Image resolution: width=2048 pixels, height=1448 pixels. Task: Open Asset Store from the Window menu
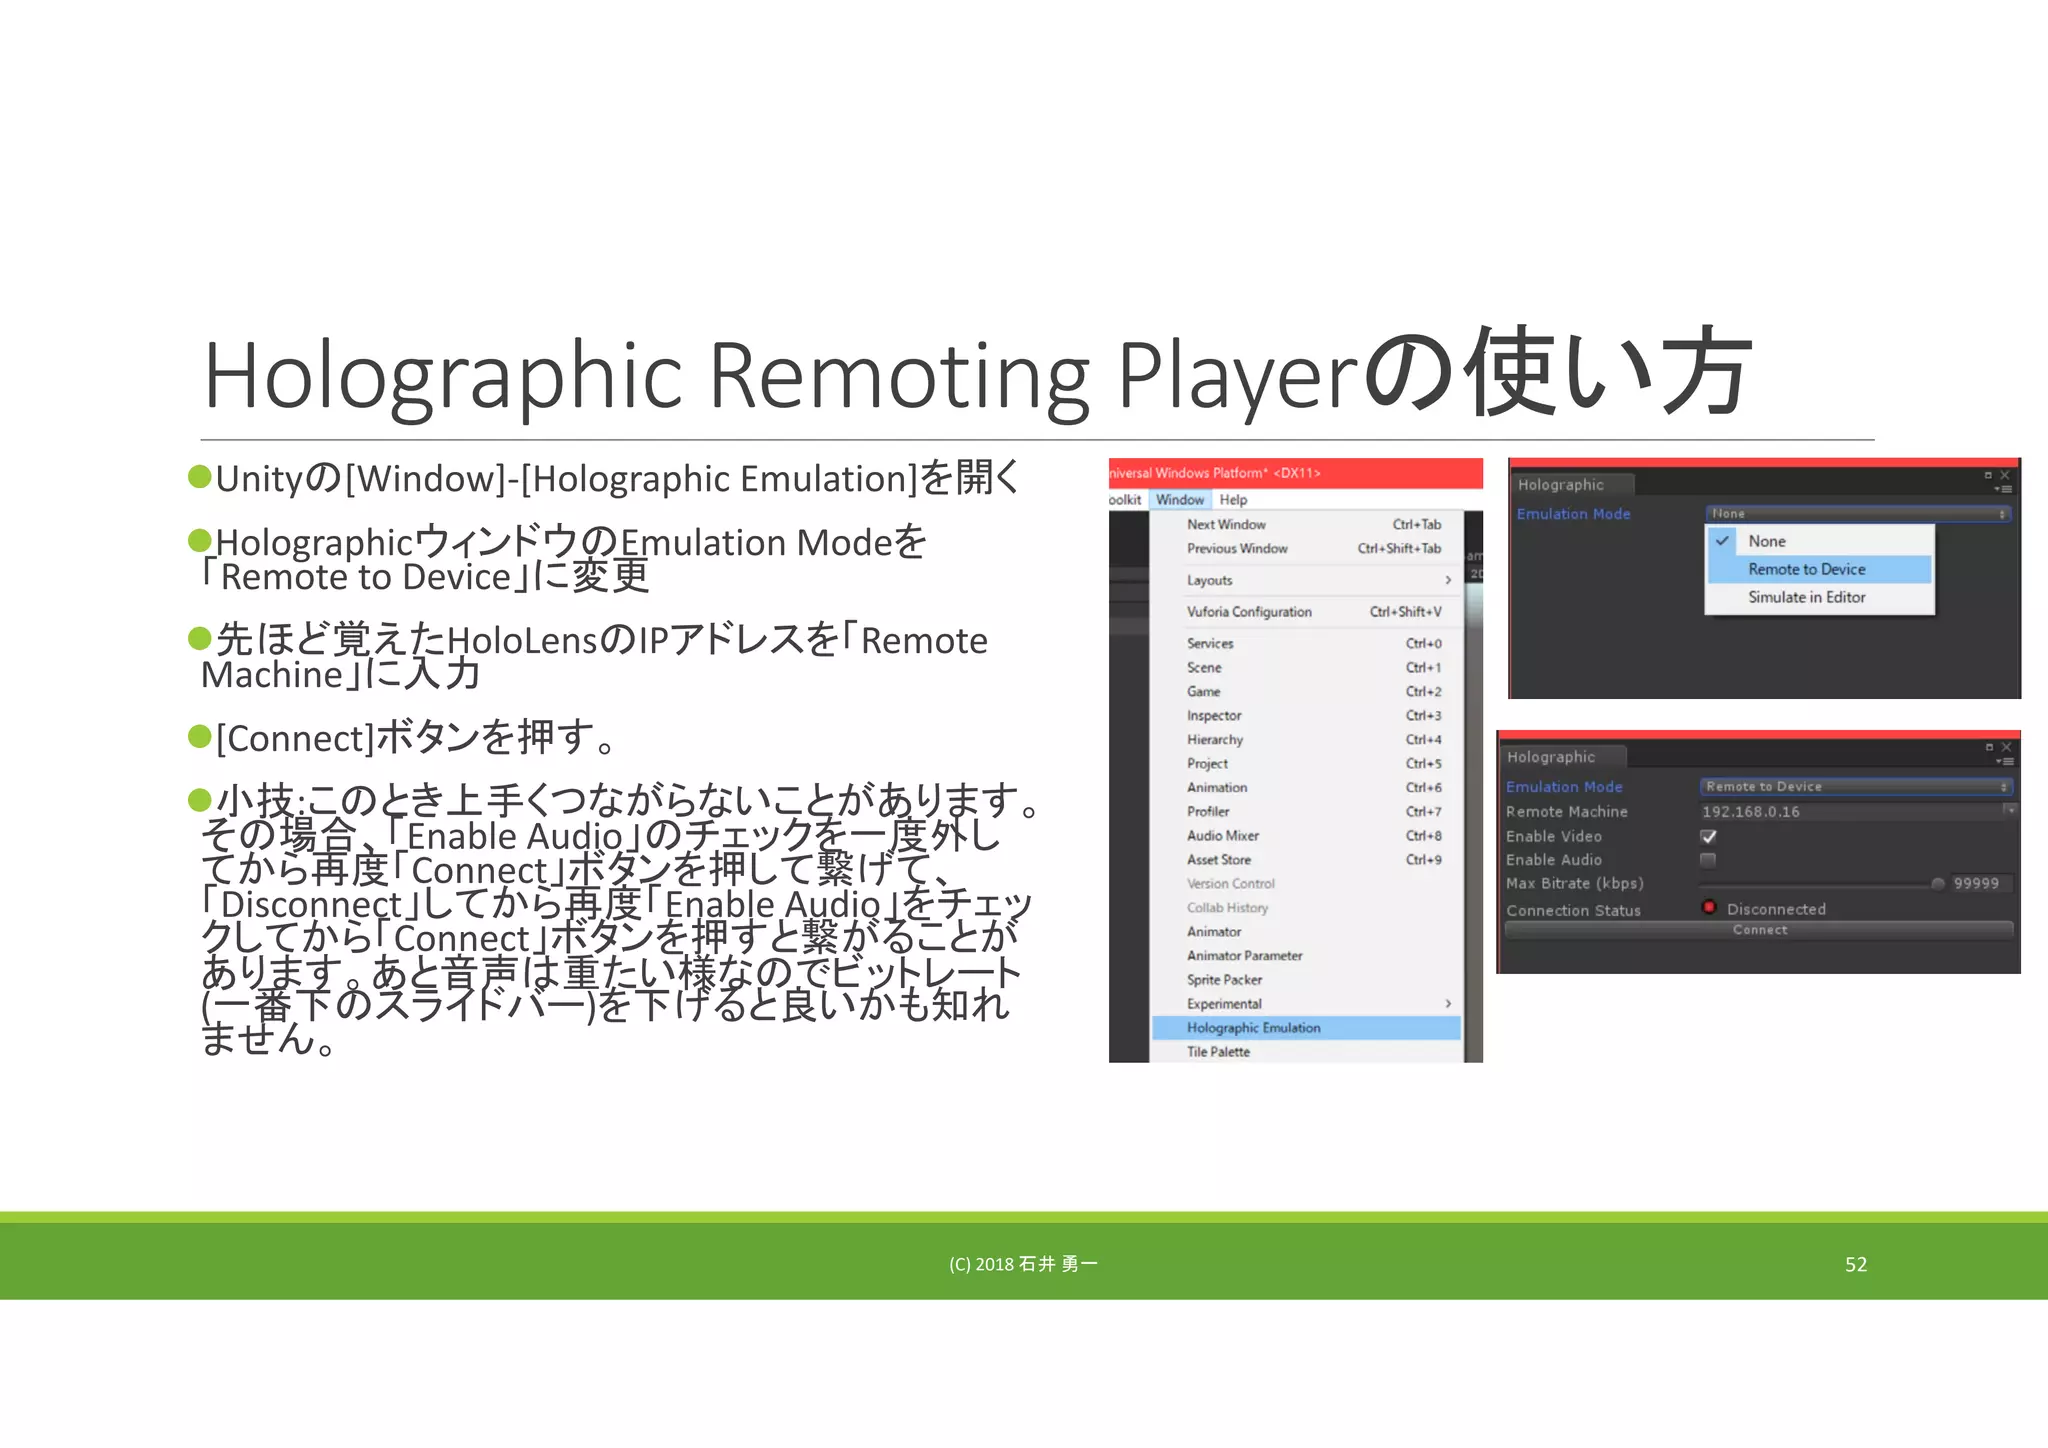(x=1307, y=860)
